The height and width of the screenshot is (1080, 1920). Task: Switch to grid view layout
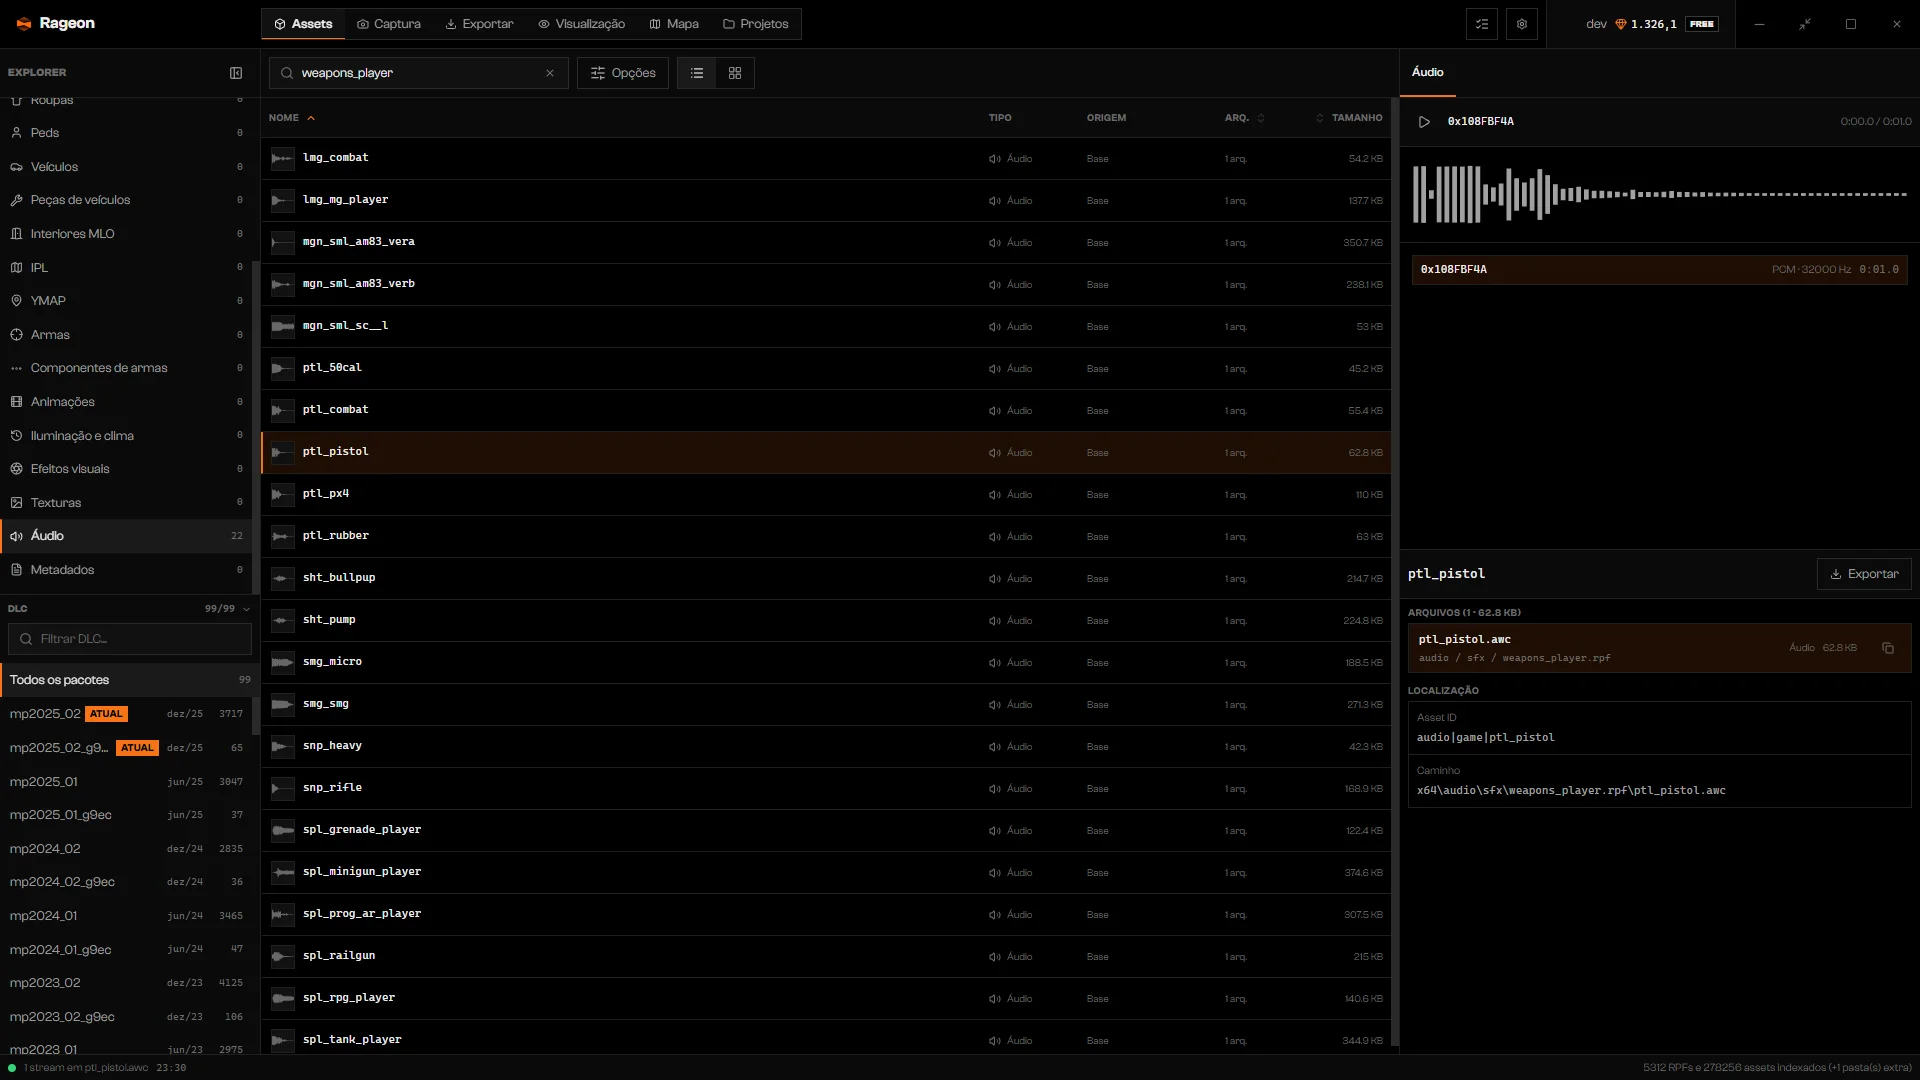pos(735,73)
